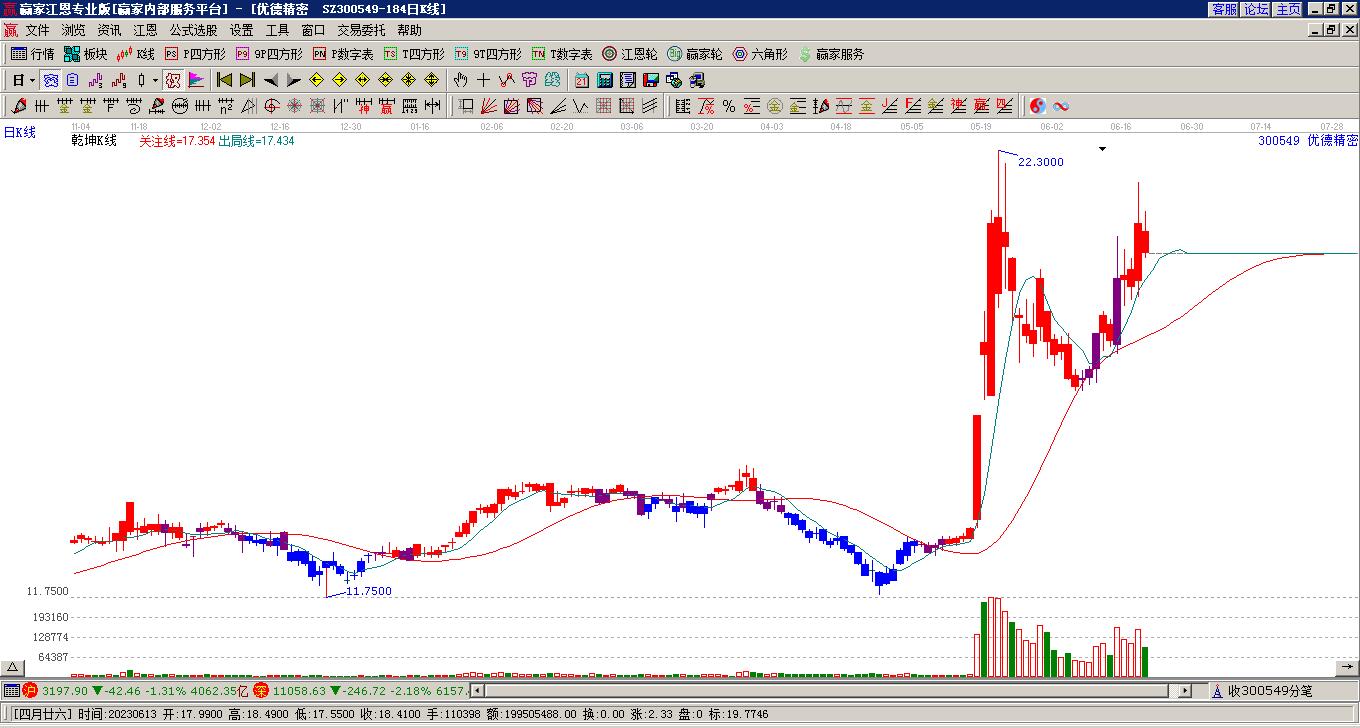The width and height of the screenshot is (1360, 728).
Task: Open the calculator icon
Action: (605, 80)
